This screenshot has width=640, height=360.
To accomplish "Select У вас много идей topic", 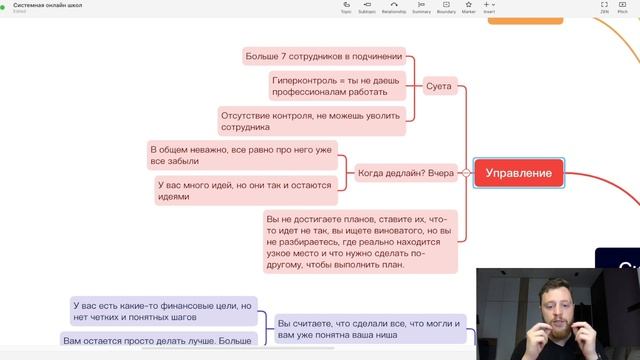I will [x=246, y=191].
